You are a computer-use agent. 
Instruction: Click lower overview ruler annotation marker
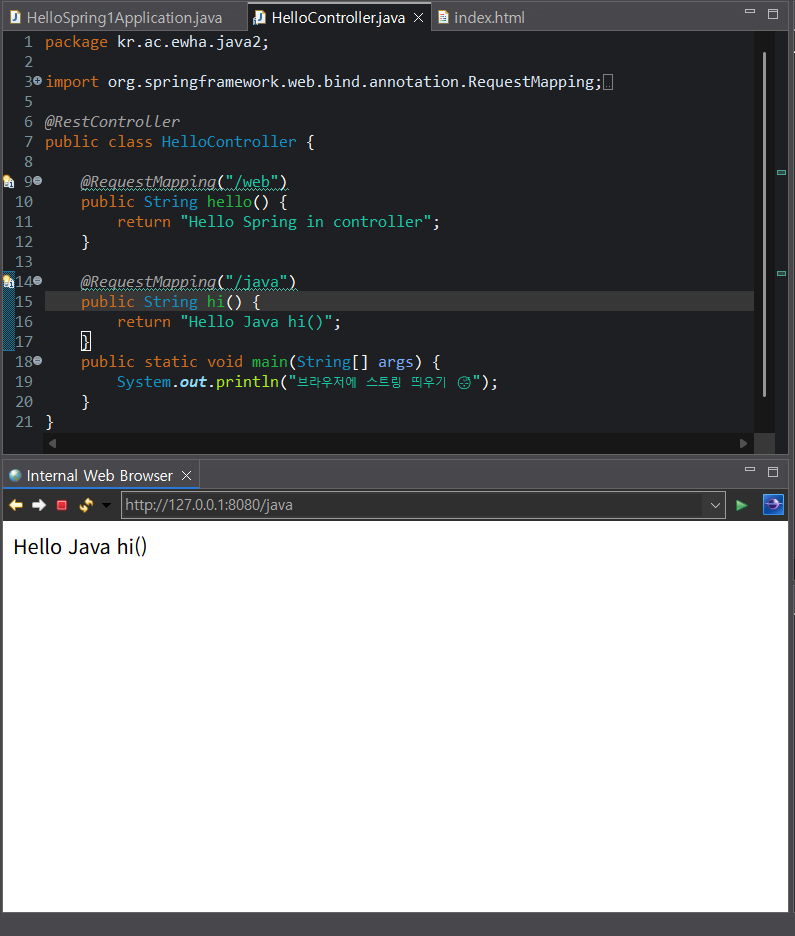[781, 273]
